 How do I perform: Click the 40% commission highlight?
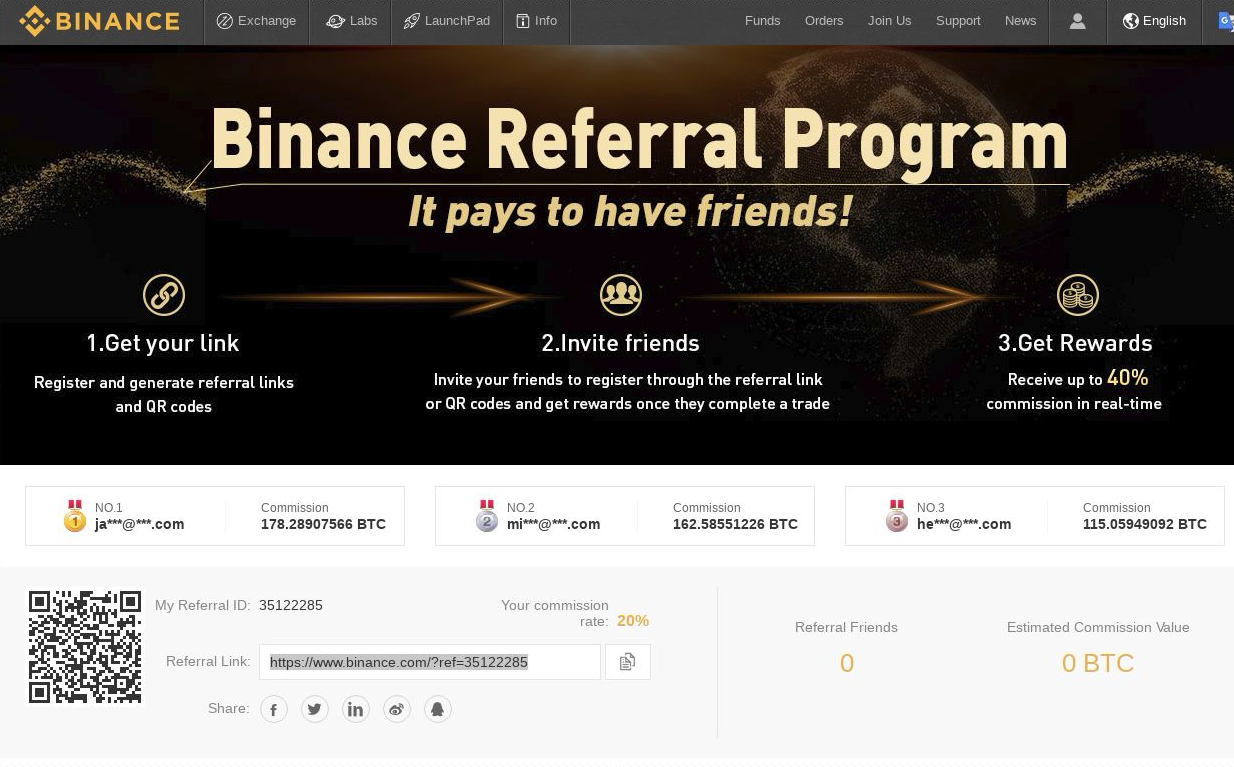click(1127, 378)
